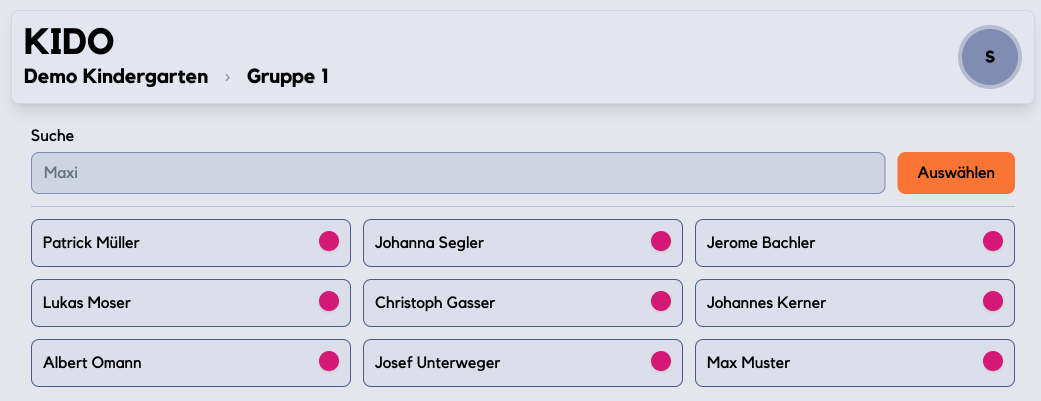Click Johanna Segler's pink status dot
The height and width of the screenshot is (401, 1041).
tap(661, 241)
